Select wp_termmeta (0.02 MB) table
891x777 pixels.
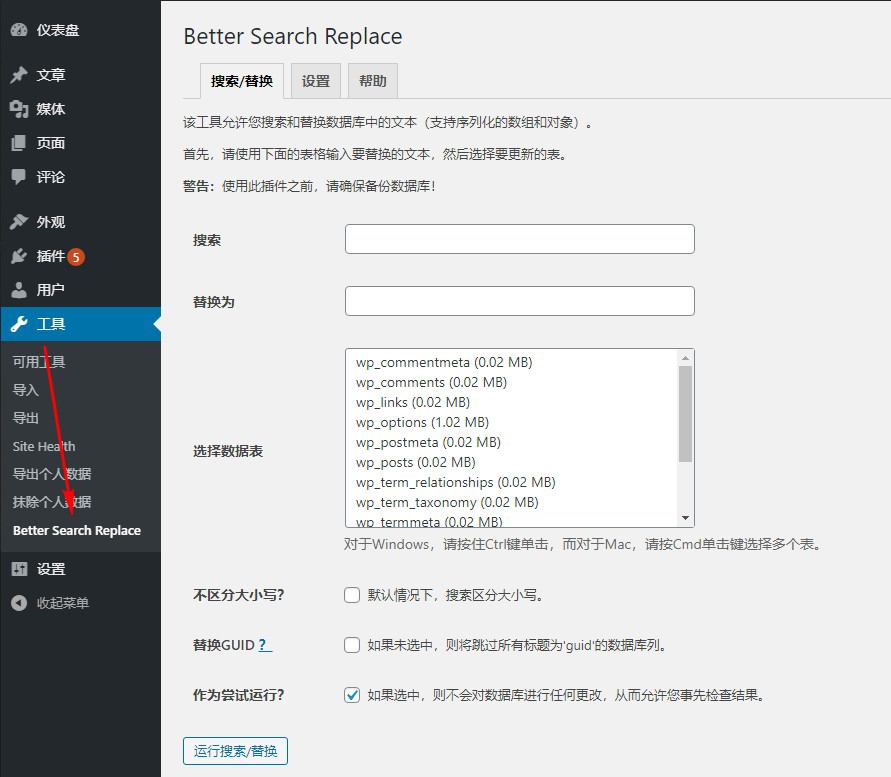(429, 521)
